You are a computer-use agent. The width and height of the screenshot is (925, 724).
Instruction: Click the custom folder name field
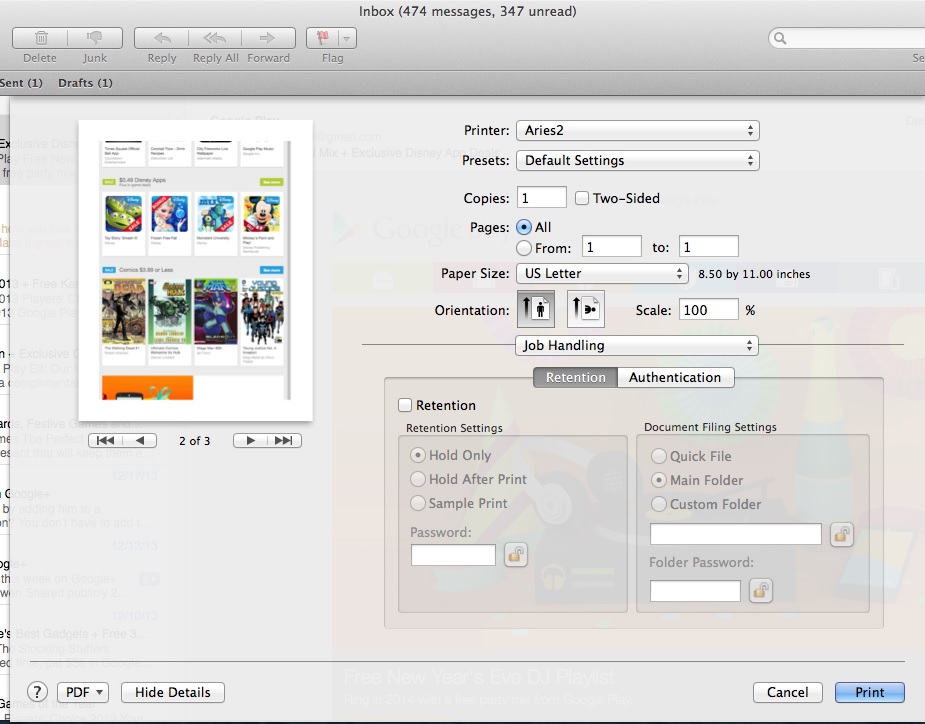pos(736,535)
